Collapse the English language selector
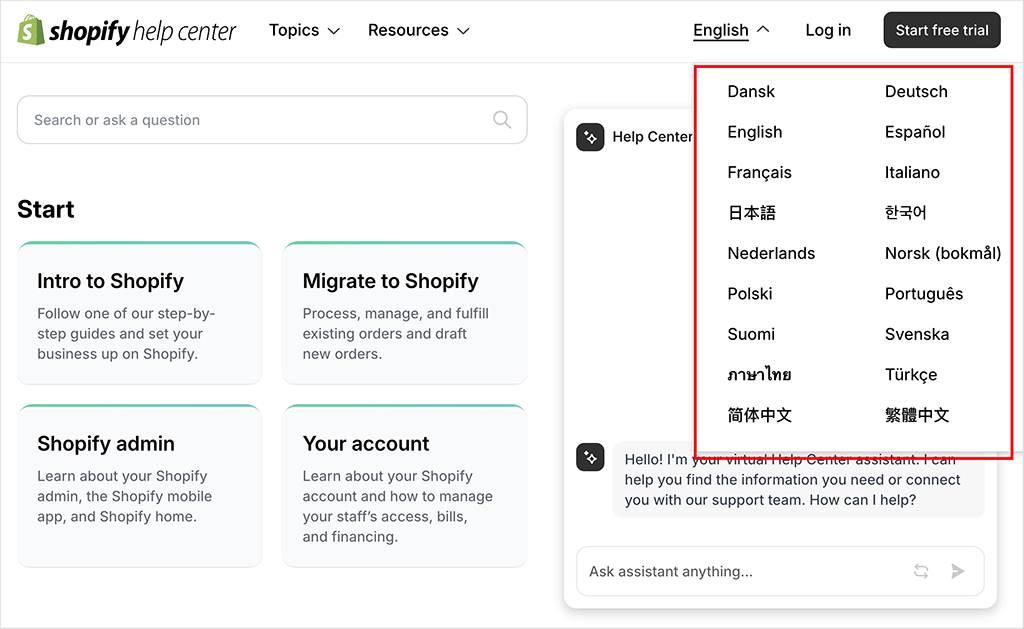The width and height of the screenshot is (1024, 629). (731, 31)
